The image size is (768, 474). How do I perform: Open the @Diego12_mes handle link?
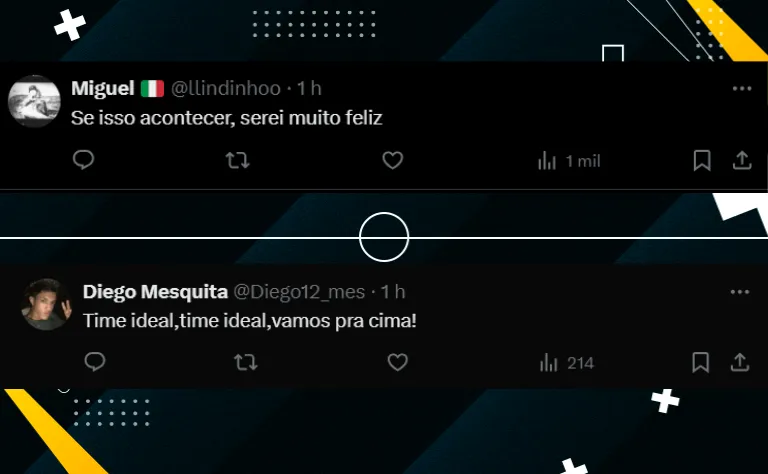299,292
